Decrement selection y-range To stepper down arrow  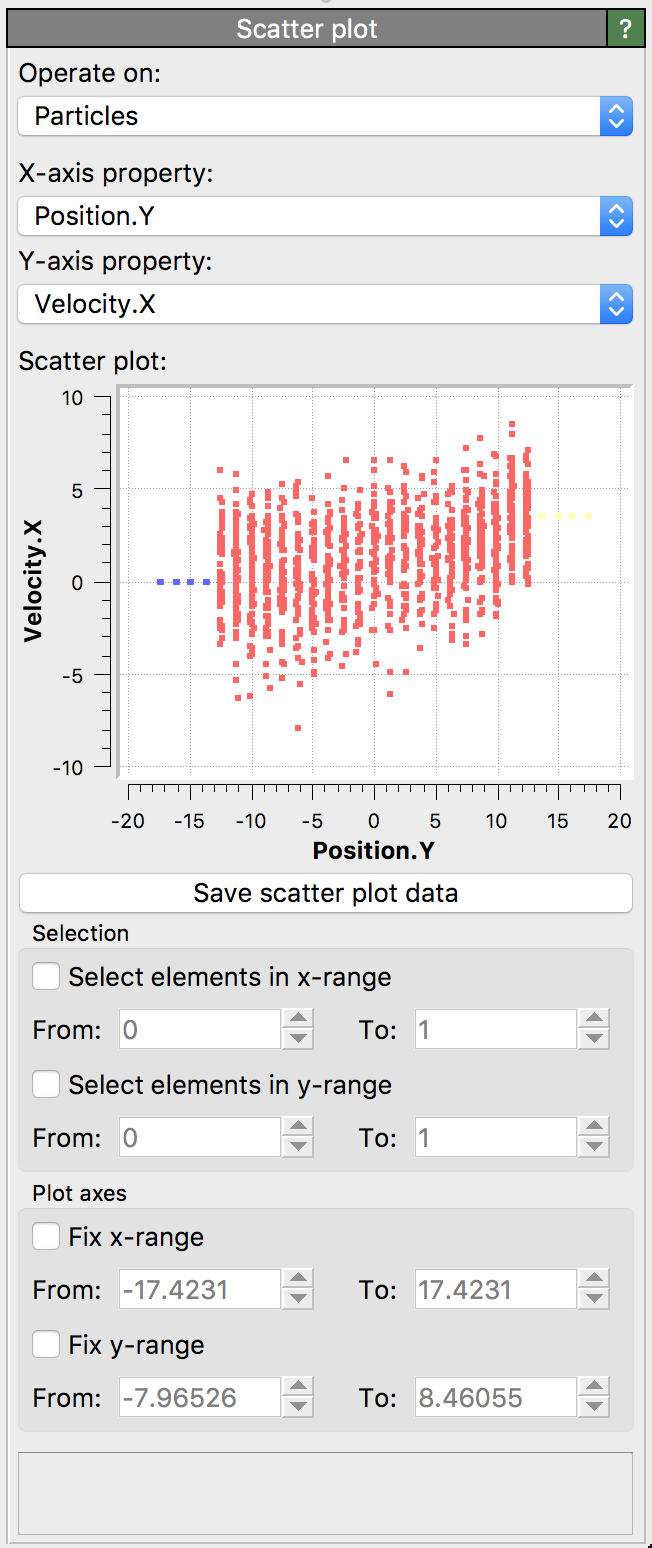[594, 1147]
